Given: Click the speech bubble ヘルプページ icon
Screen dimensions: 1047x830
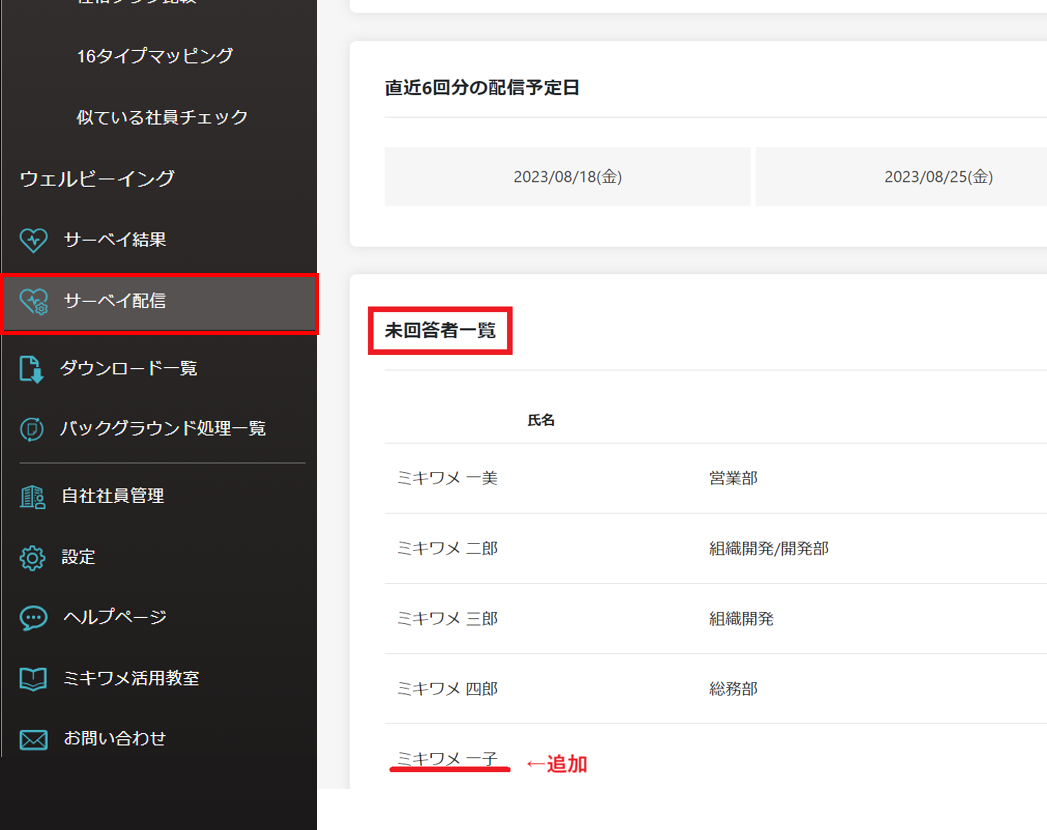Looking at the screenshot, I should point(33,618).
